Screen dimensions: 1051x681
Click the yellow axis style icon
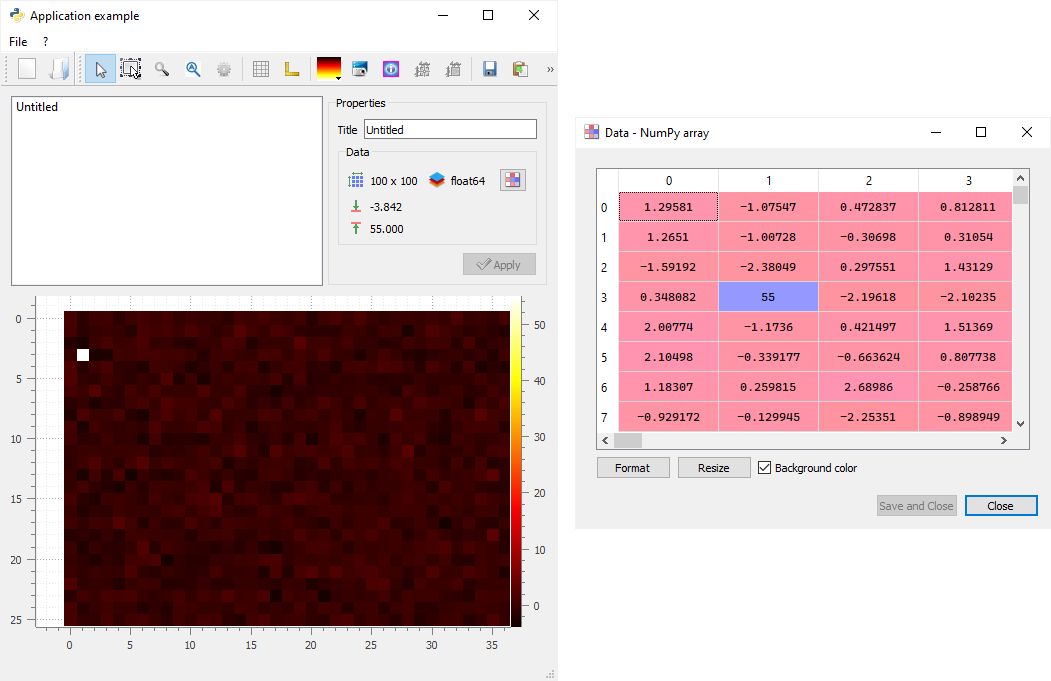(x=292, y=69)
